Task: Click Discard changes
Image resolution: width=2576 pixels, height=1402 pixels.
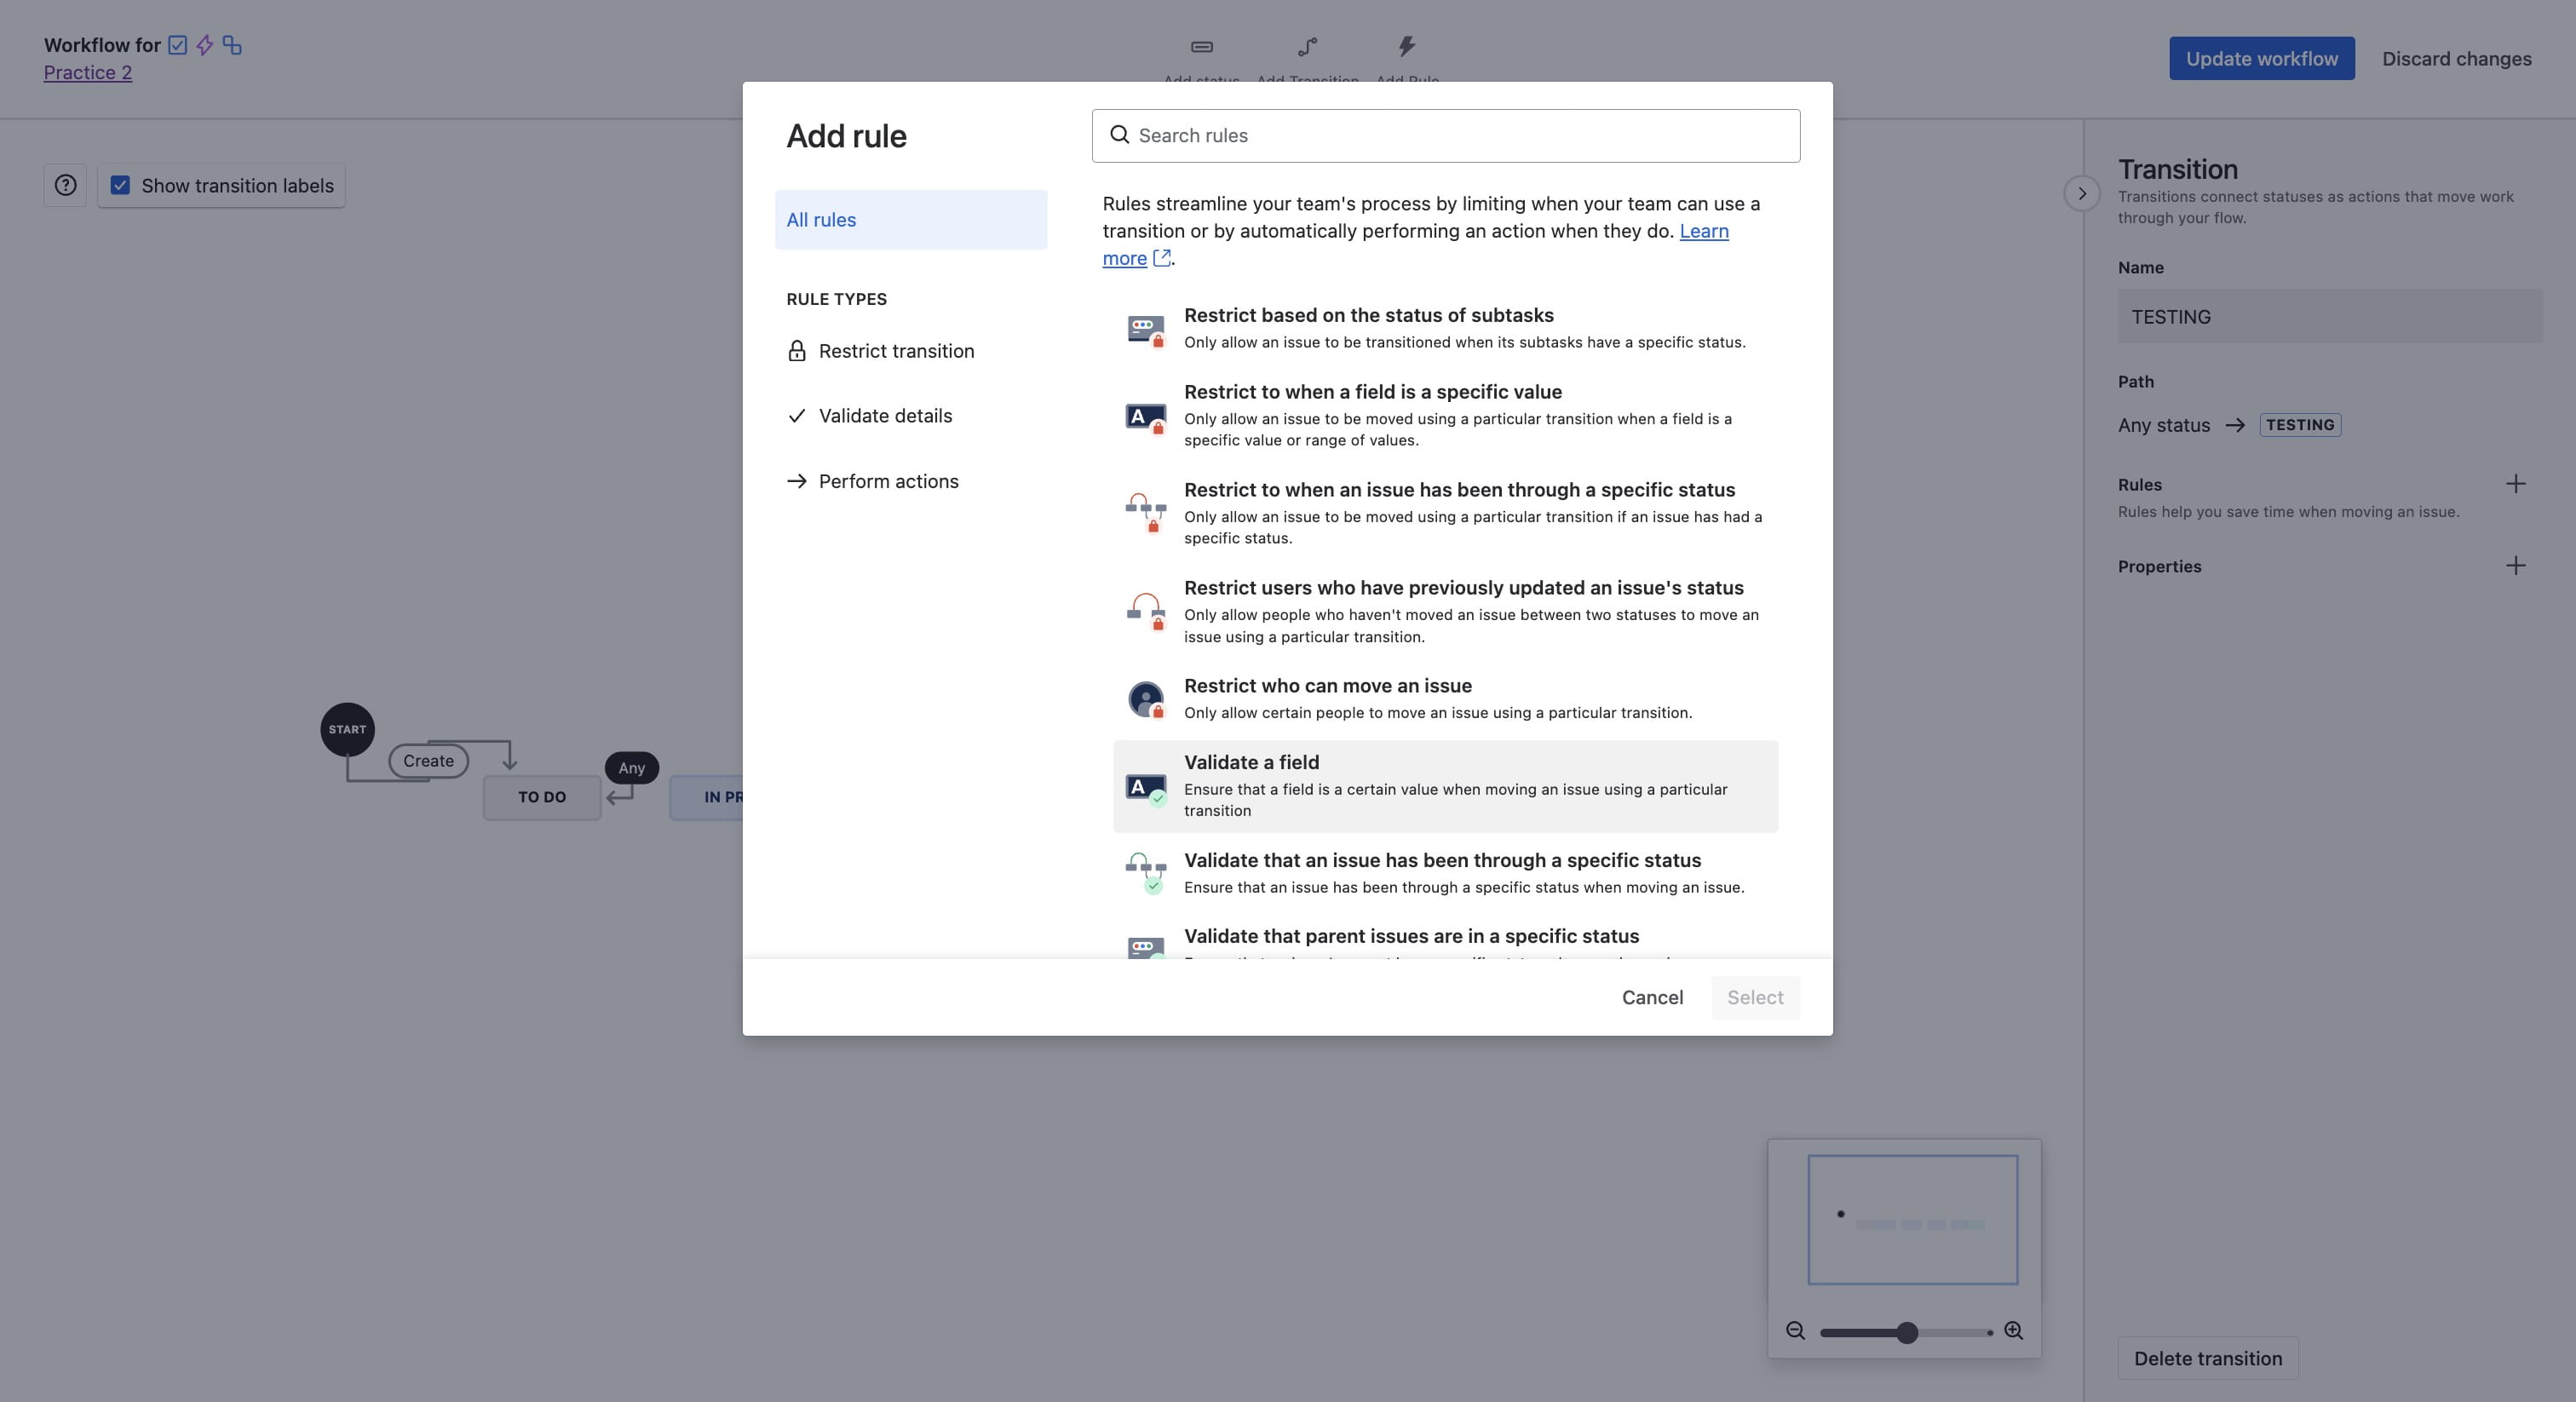Action: click(x=2456, y=58)
